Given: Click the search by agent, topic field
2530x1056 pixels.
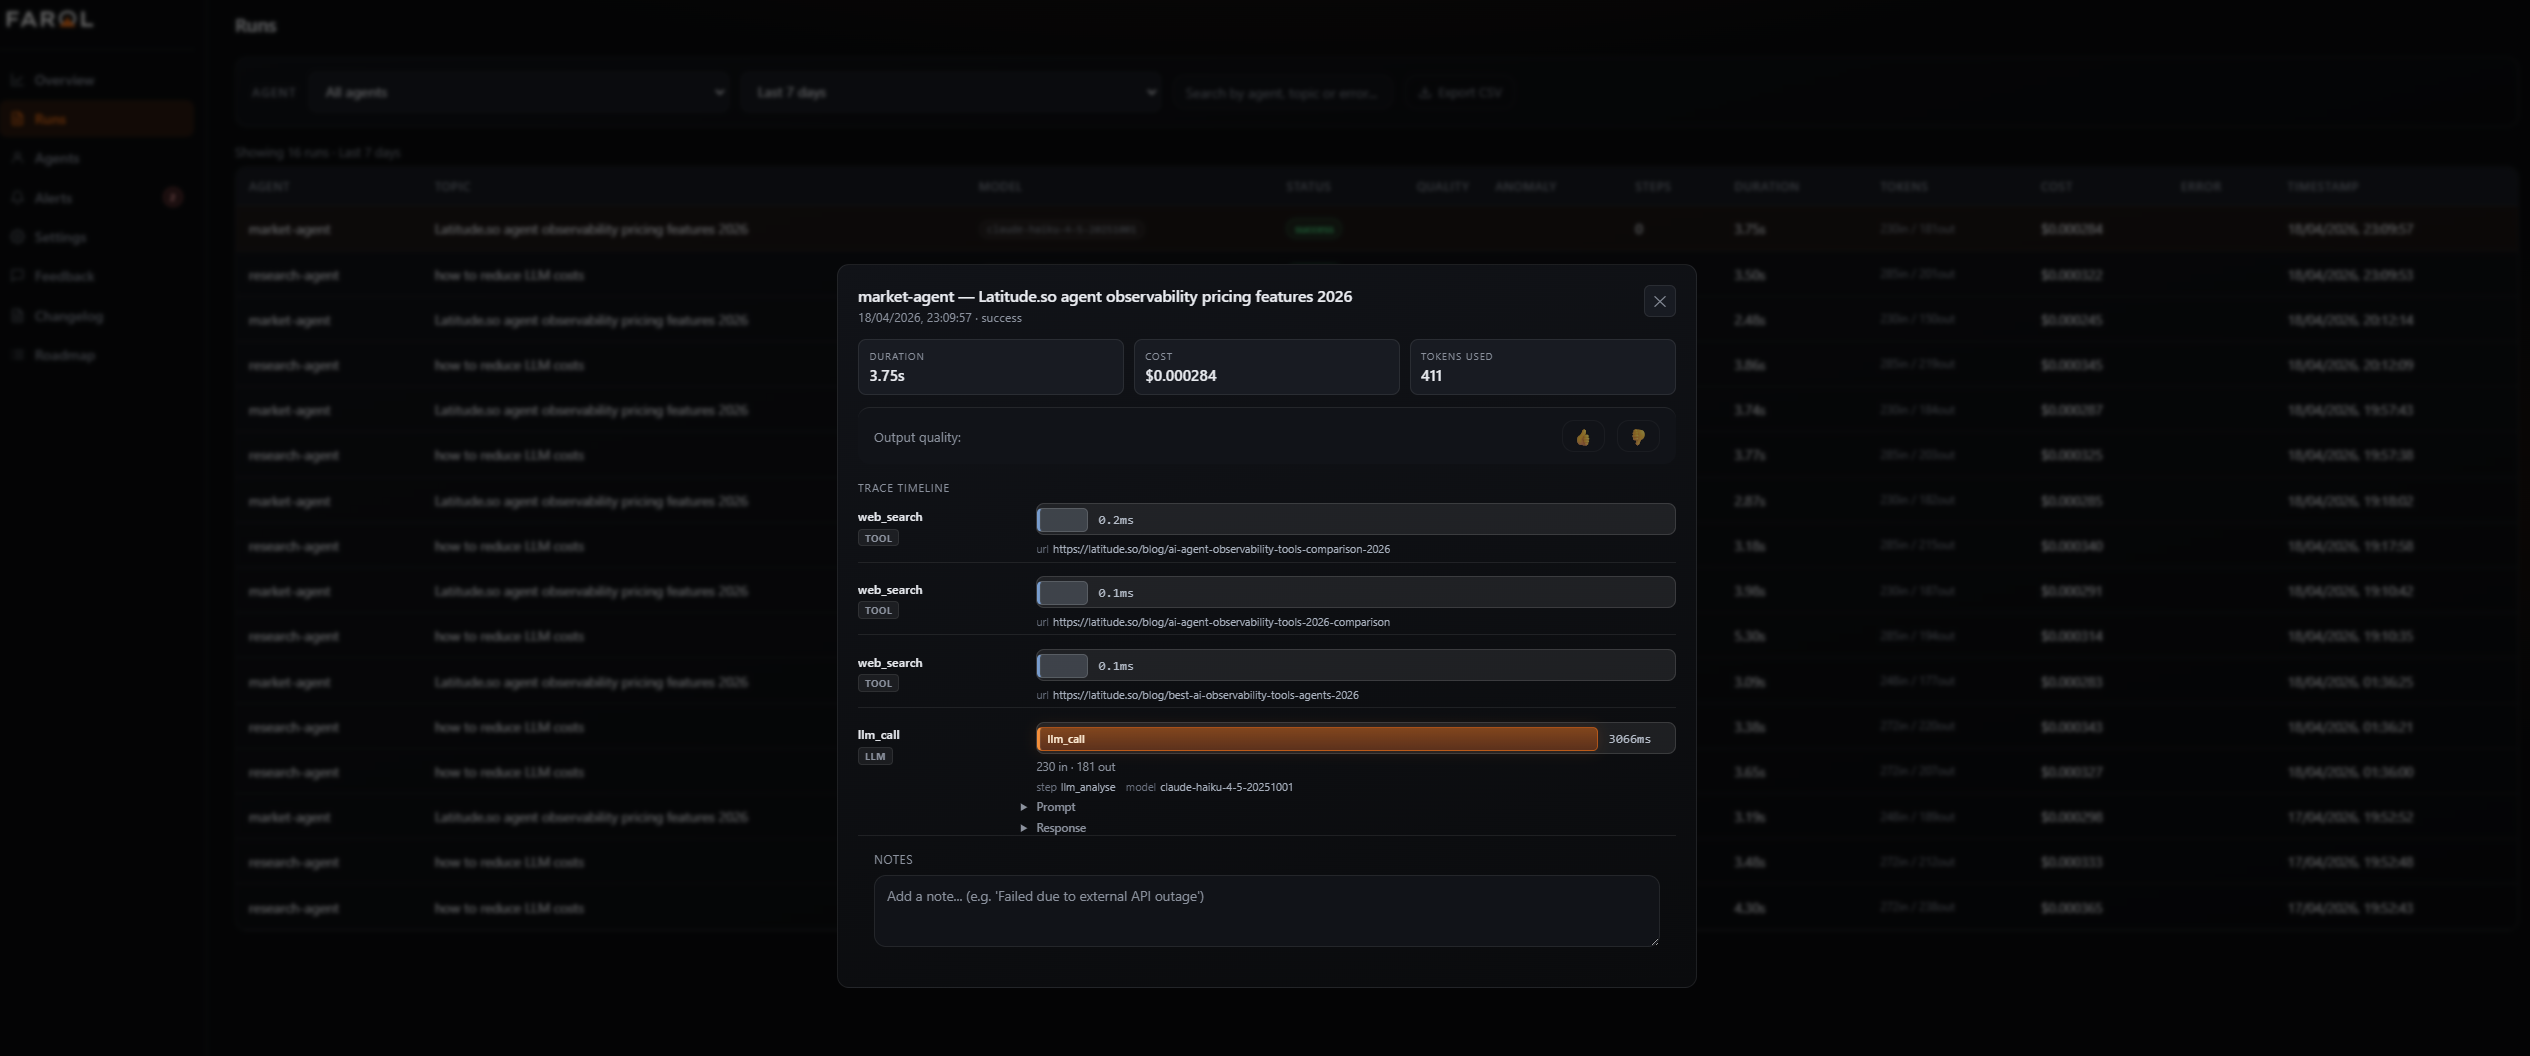Looking at the screenshot, I should pyautogui.click(x=1284, y=92).
